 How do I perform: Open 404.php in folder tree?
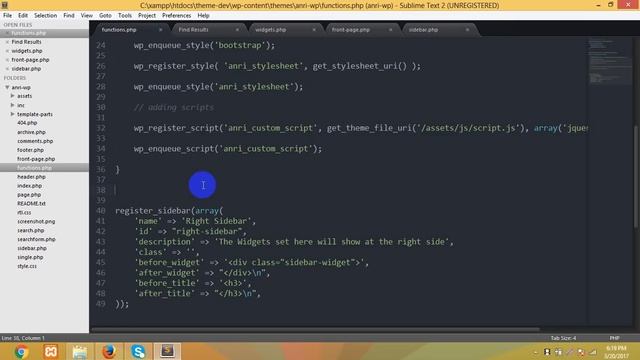(27, 123)
